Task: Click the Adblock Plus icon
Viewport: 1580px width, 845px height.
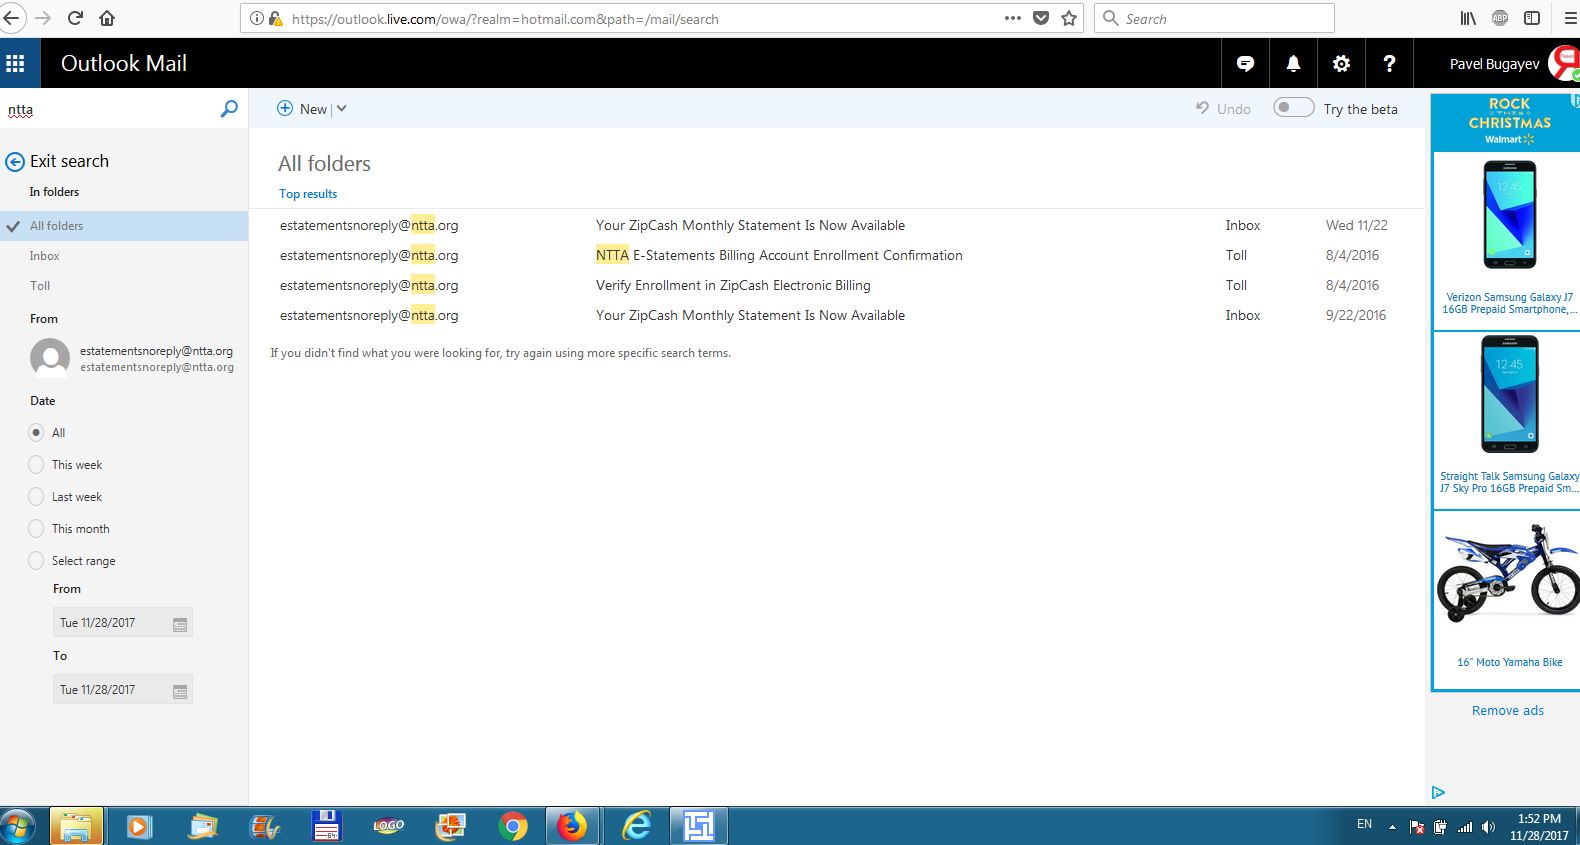Action: 1500,18
